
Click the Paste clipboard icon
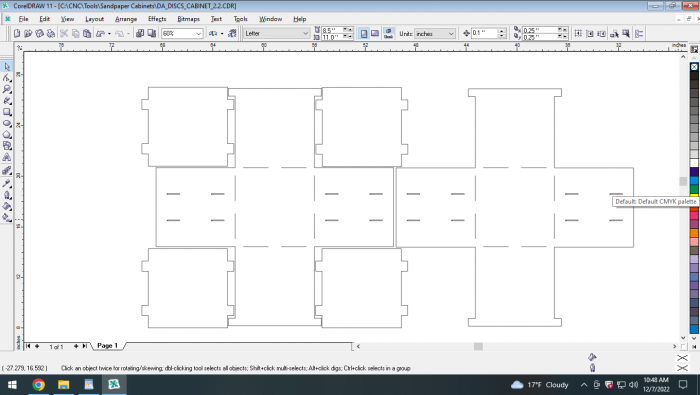tap(87, 33)
